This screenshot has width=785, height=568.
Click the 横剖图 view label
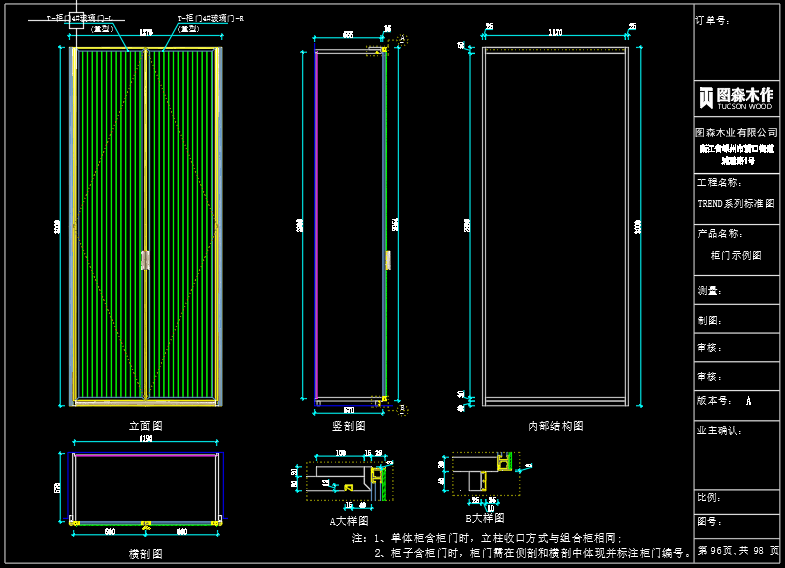tap(145, 553)
